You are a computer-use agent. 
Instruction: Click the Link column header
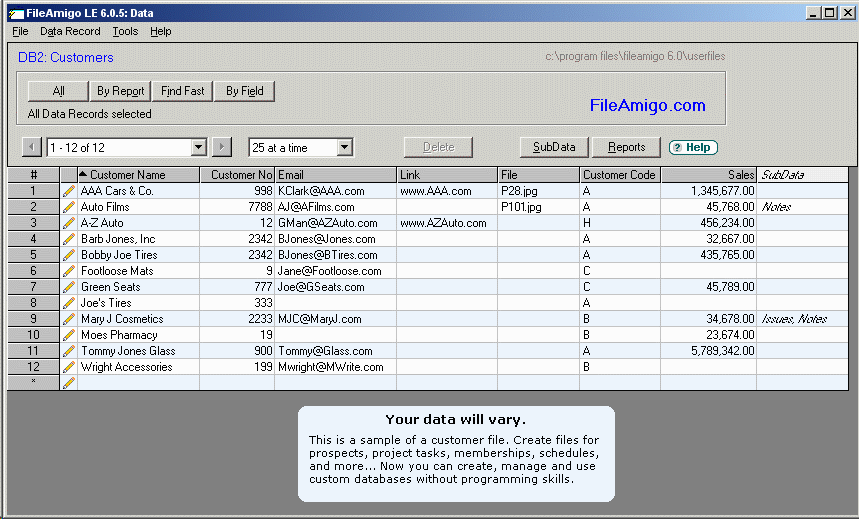(447, 175)
